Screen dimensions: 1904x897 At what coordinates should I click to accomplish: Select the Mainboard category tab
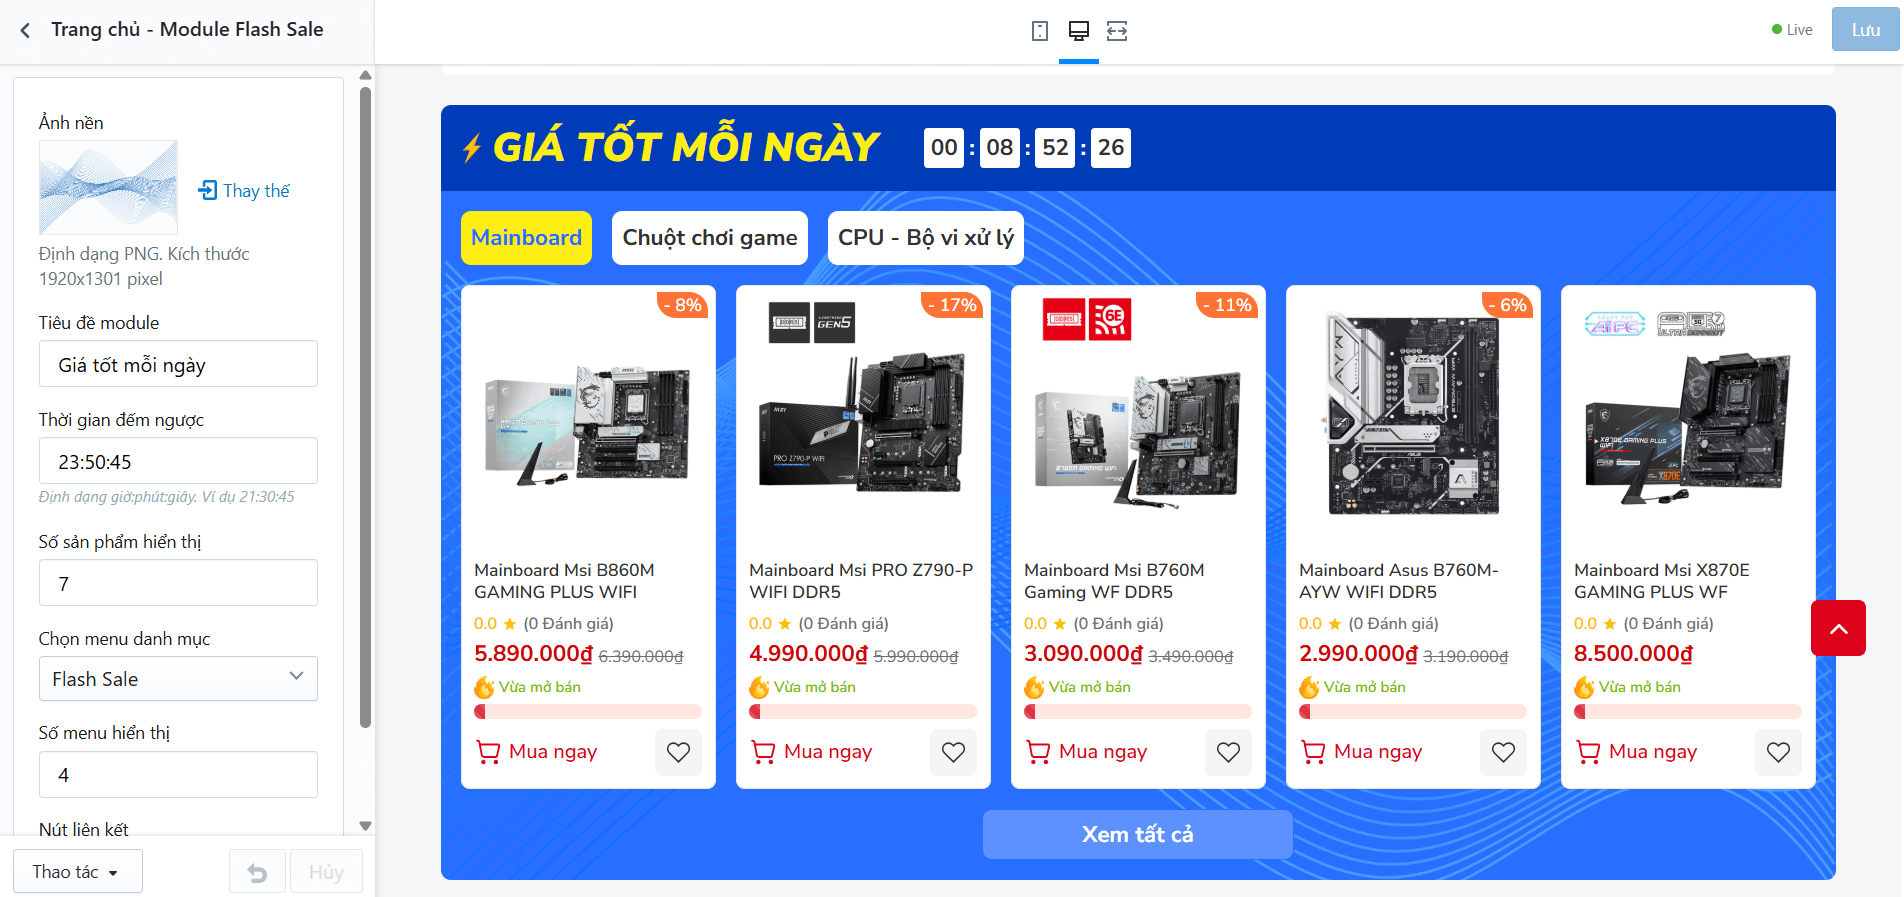(526, 238)
